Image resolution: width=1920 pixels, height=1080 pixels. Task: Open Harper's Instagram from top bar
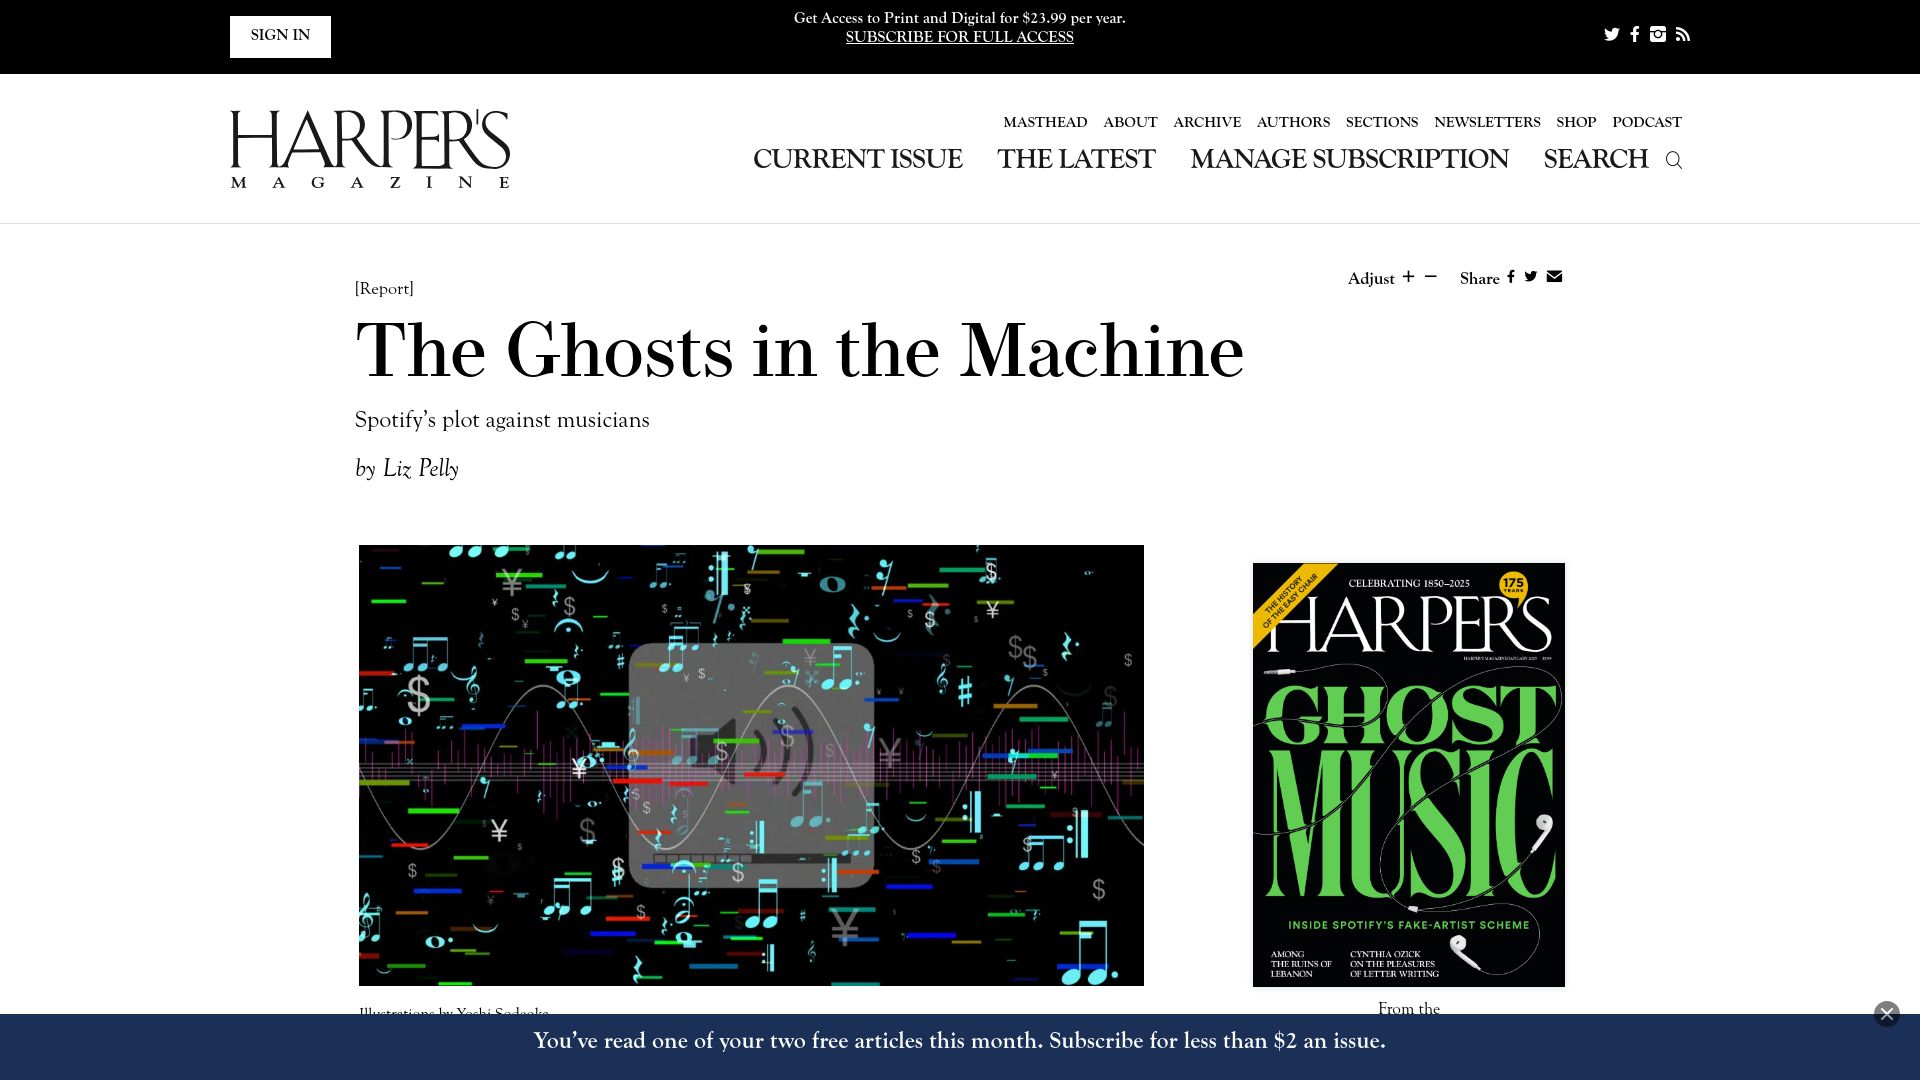click(x=1658, y=34)
